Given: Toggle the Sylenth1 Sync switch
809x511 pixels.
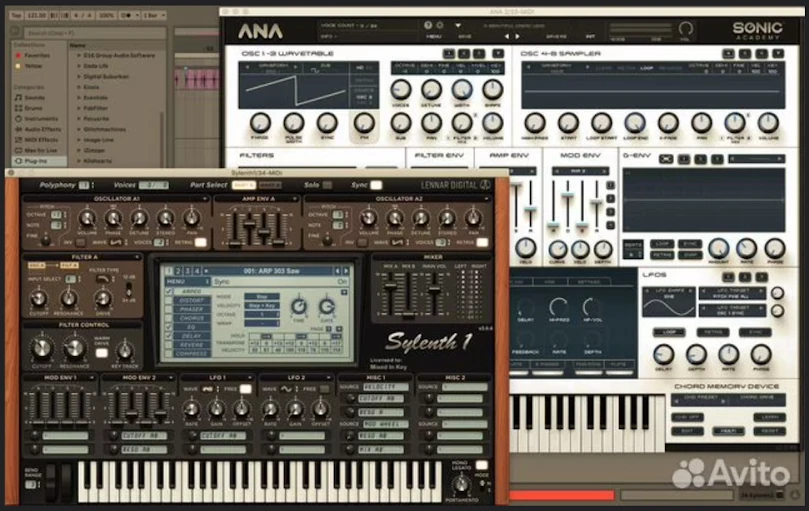Looking at the screenshot, I should [376, 185].
